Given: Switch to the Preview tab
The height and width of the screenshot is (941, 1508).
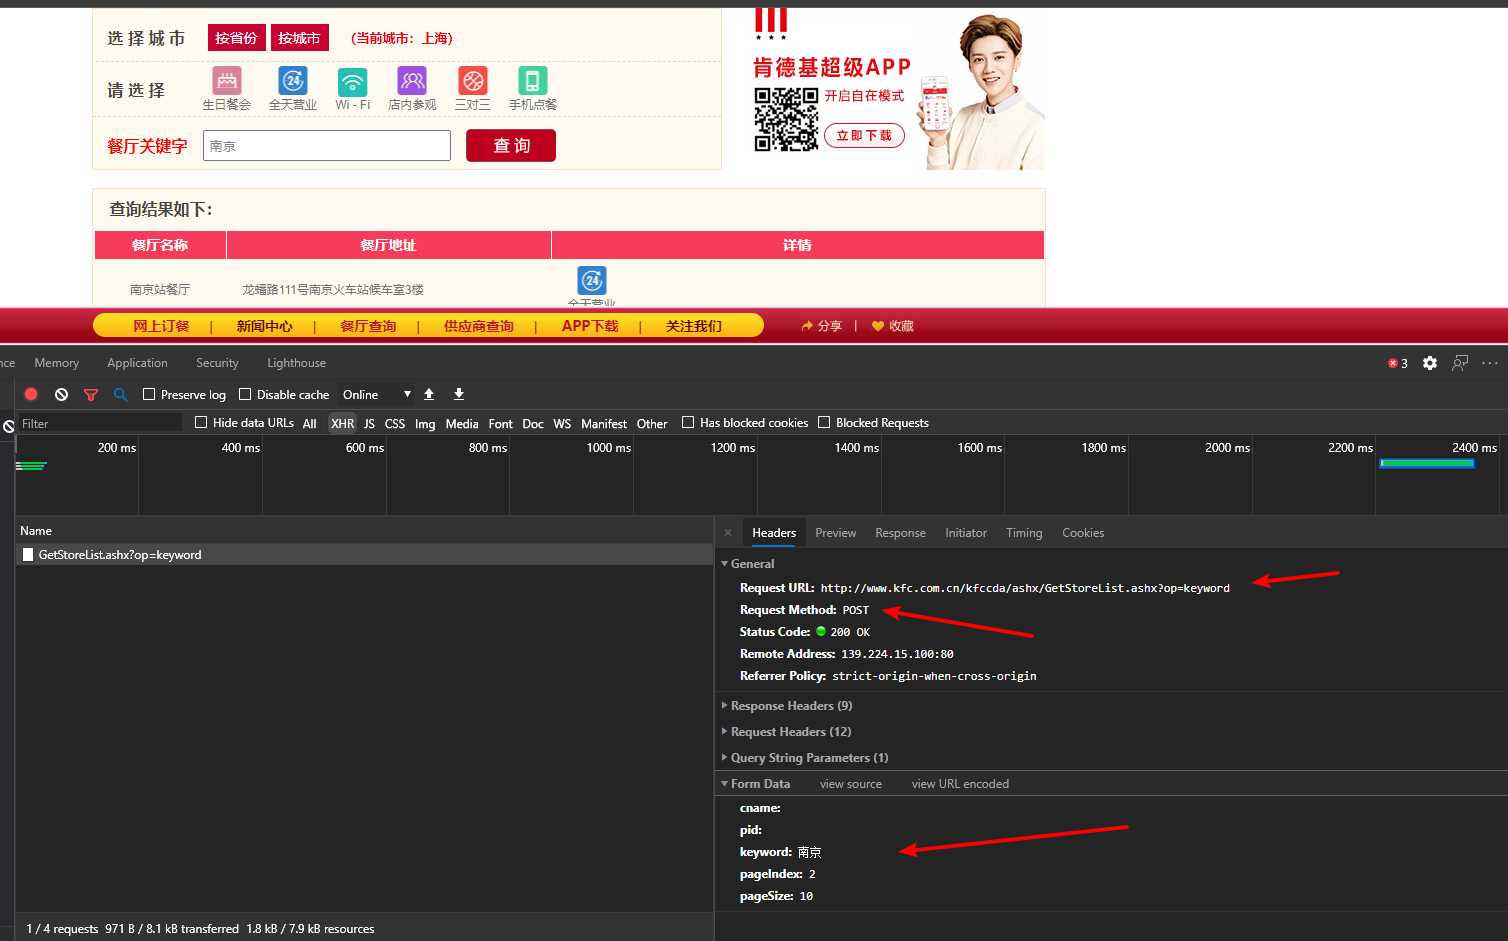Looking at the screenshot, I should click(835, 533).
